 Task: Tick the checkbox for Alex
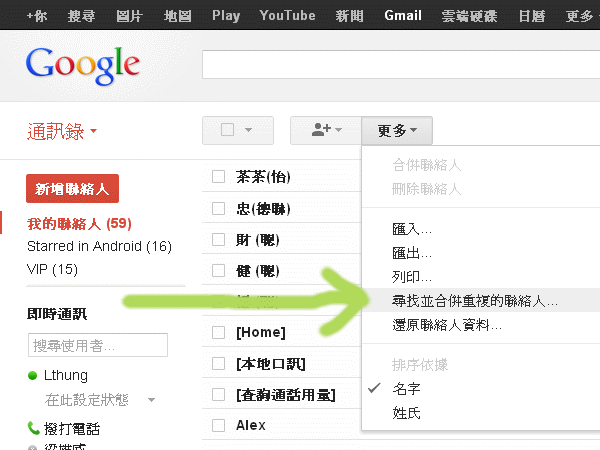218,425
